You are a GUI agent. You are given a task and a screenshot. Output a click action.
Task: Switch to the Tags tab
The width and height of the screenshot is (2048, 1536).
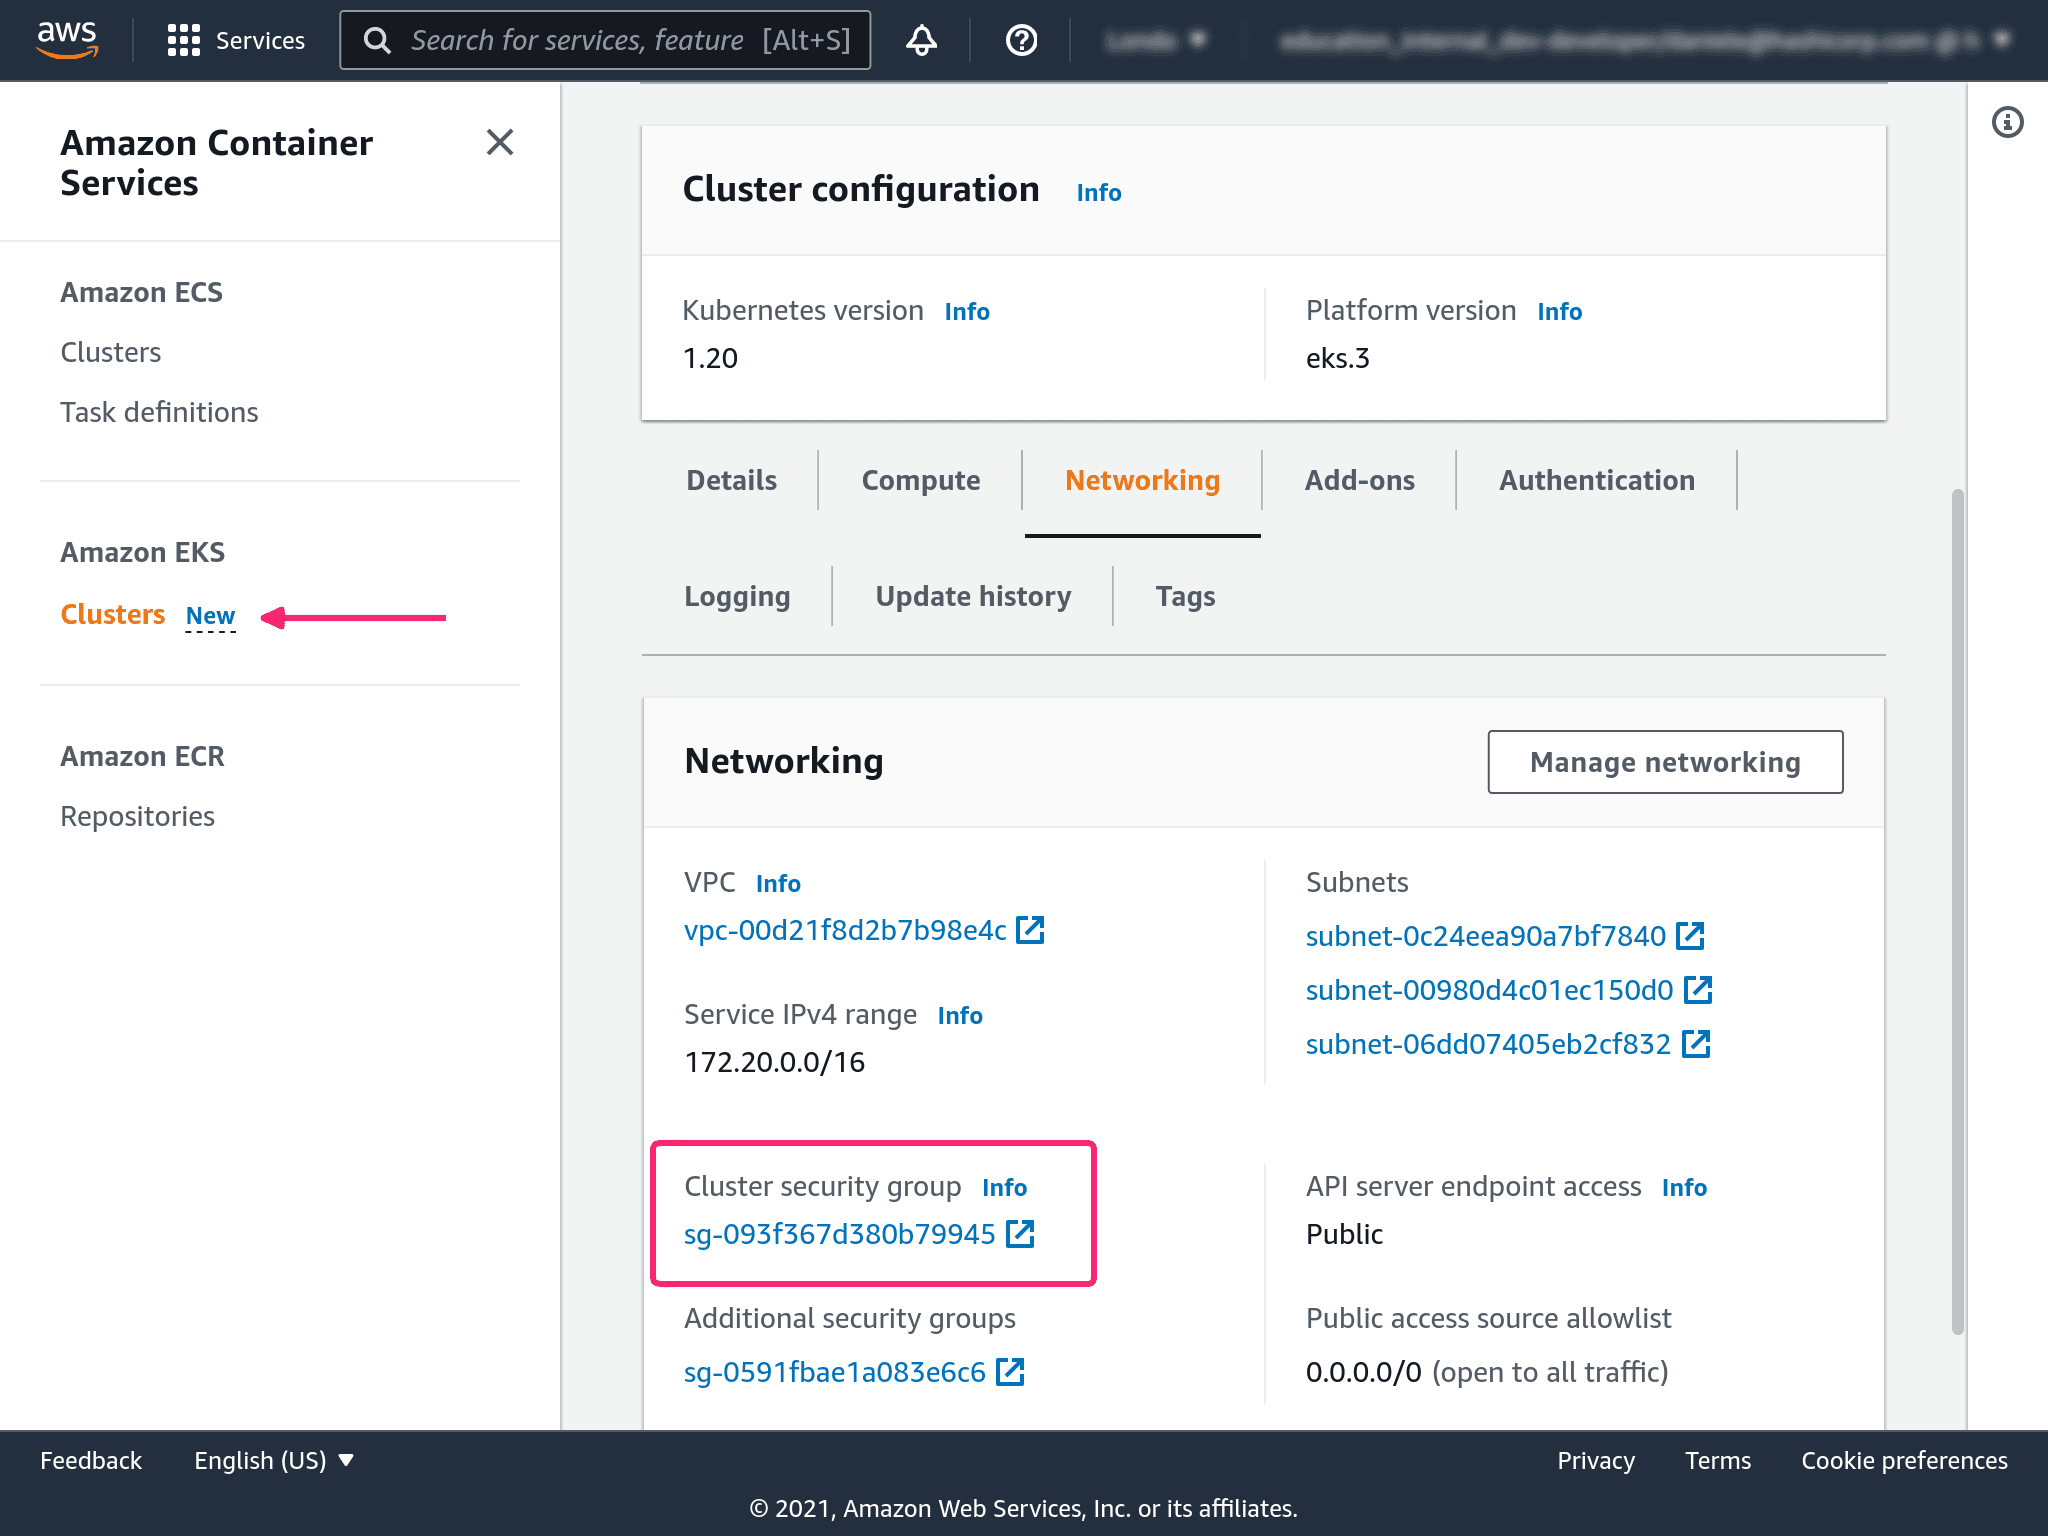click(x=1185, y=596)
